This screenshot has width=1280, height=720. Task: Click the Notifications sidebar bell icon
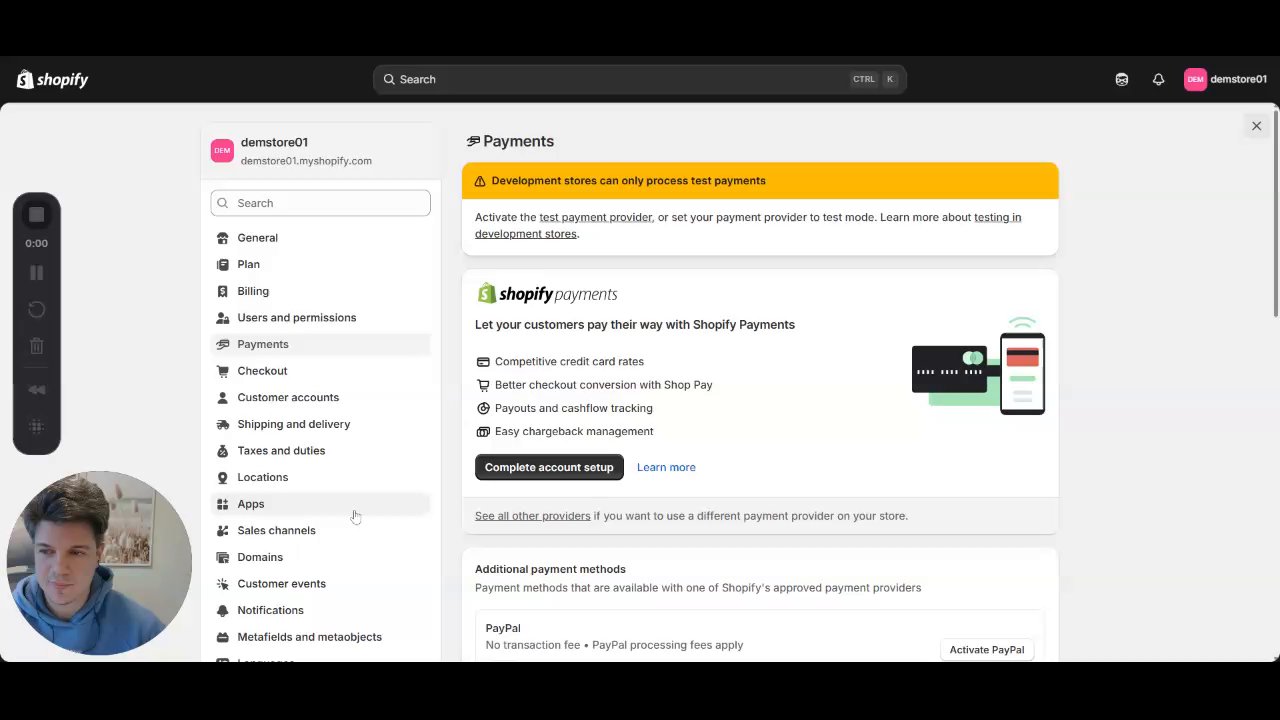point(222,610)
